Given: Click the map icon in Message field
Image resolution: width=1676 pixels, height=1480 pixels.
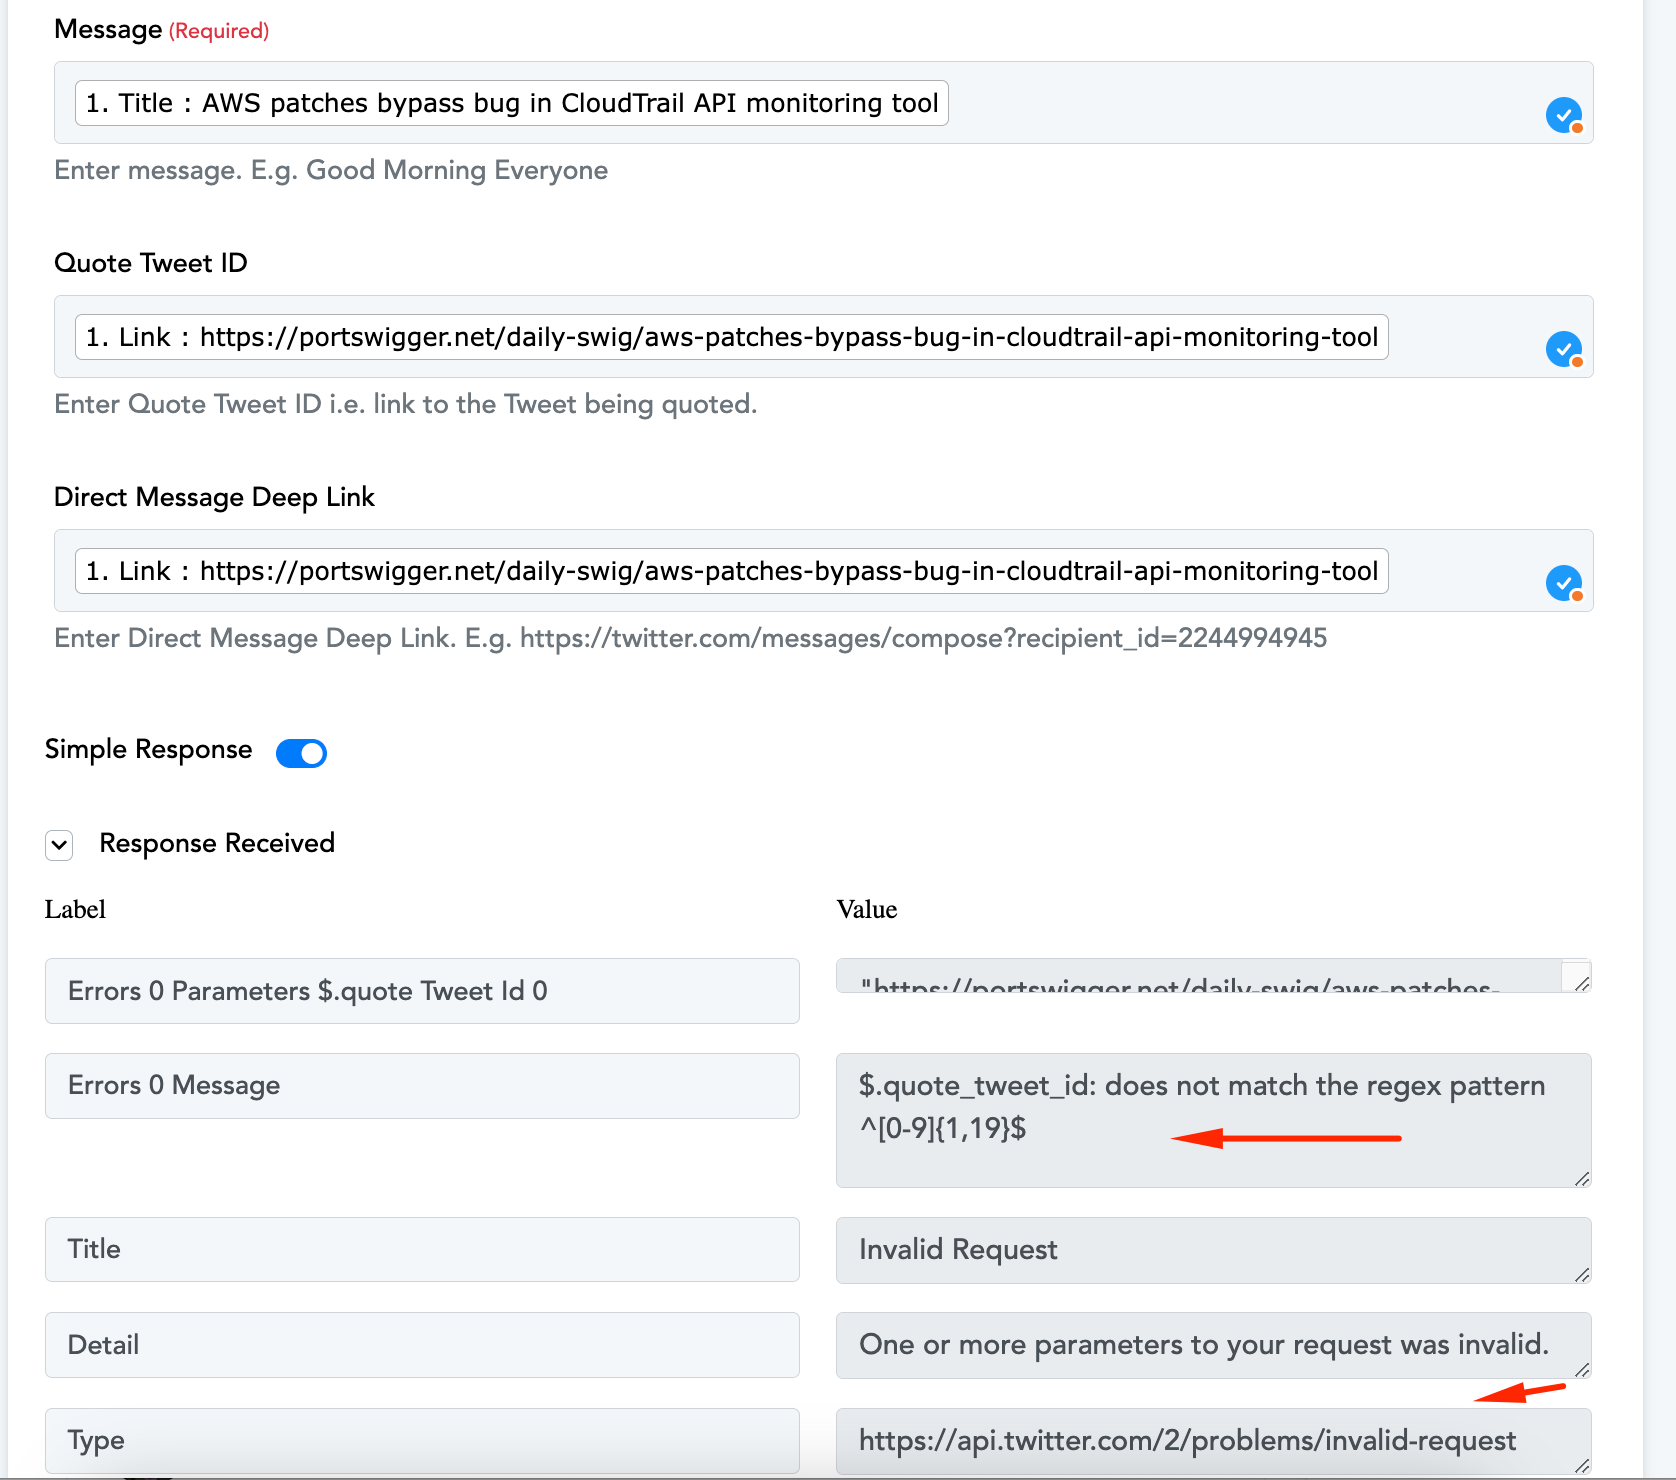Looking at the screenshot, I should pos(1564,115).
